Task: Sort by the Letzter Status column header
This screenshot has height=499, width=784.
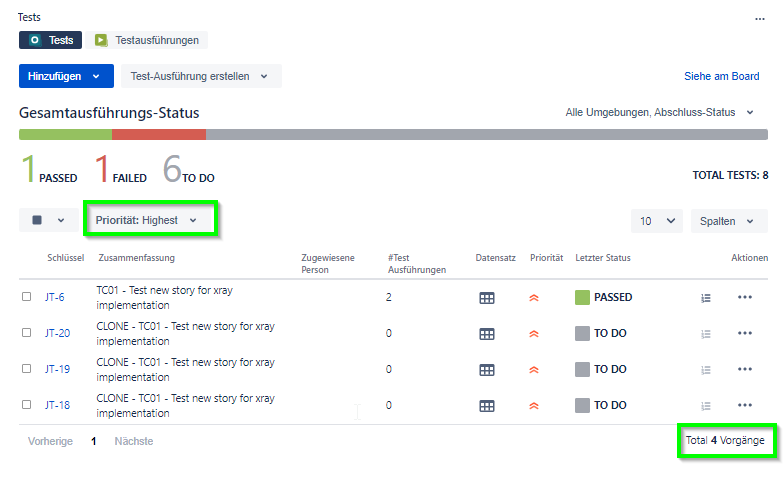Action: pos(602,258)
